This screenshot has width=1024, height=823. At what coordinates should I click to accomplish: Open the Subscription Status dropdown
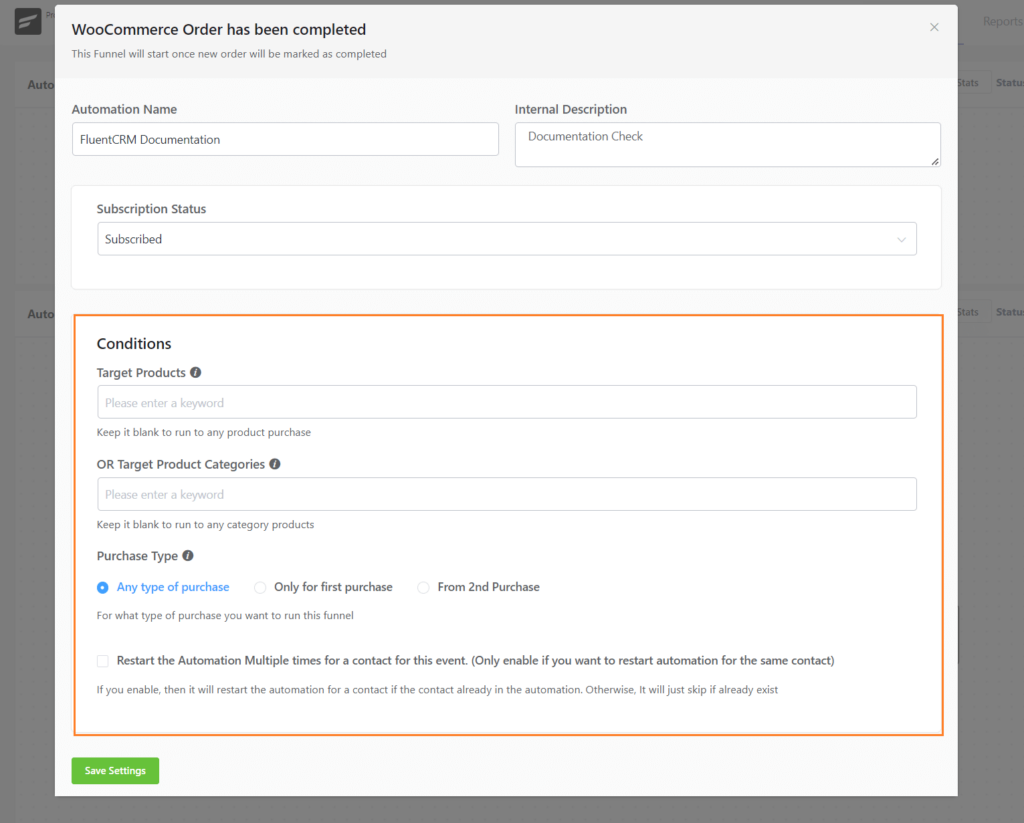pos(507,239)
